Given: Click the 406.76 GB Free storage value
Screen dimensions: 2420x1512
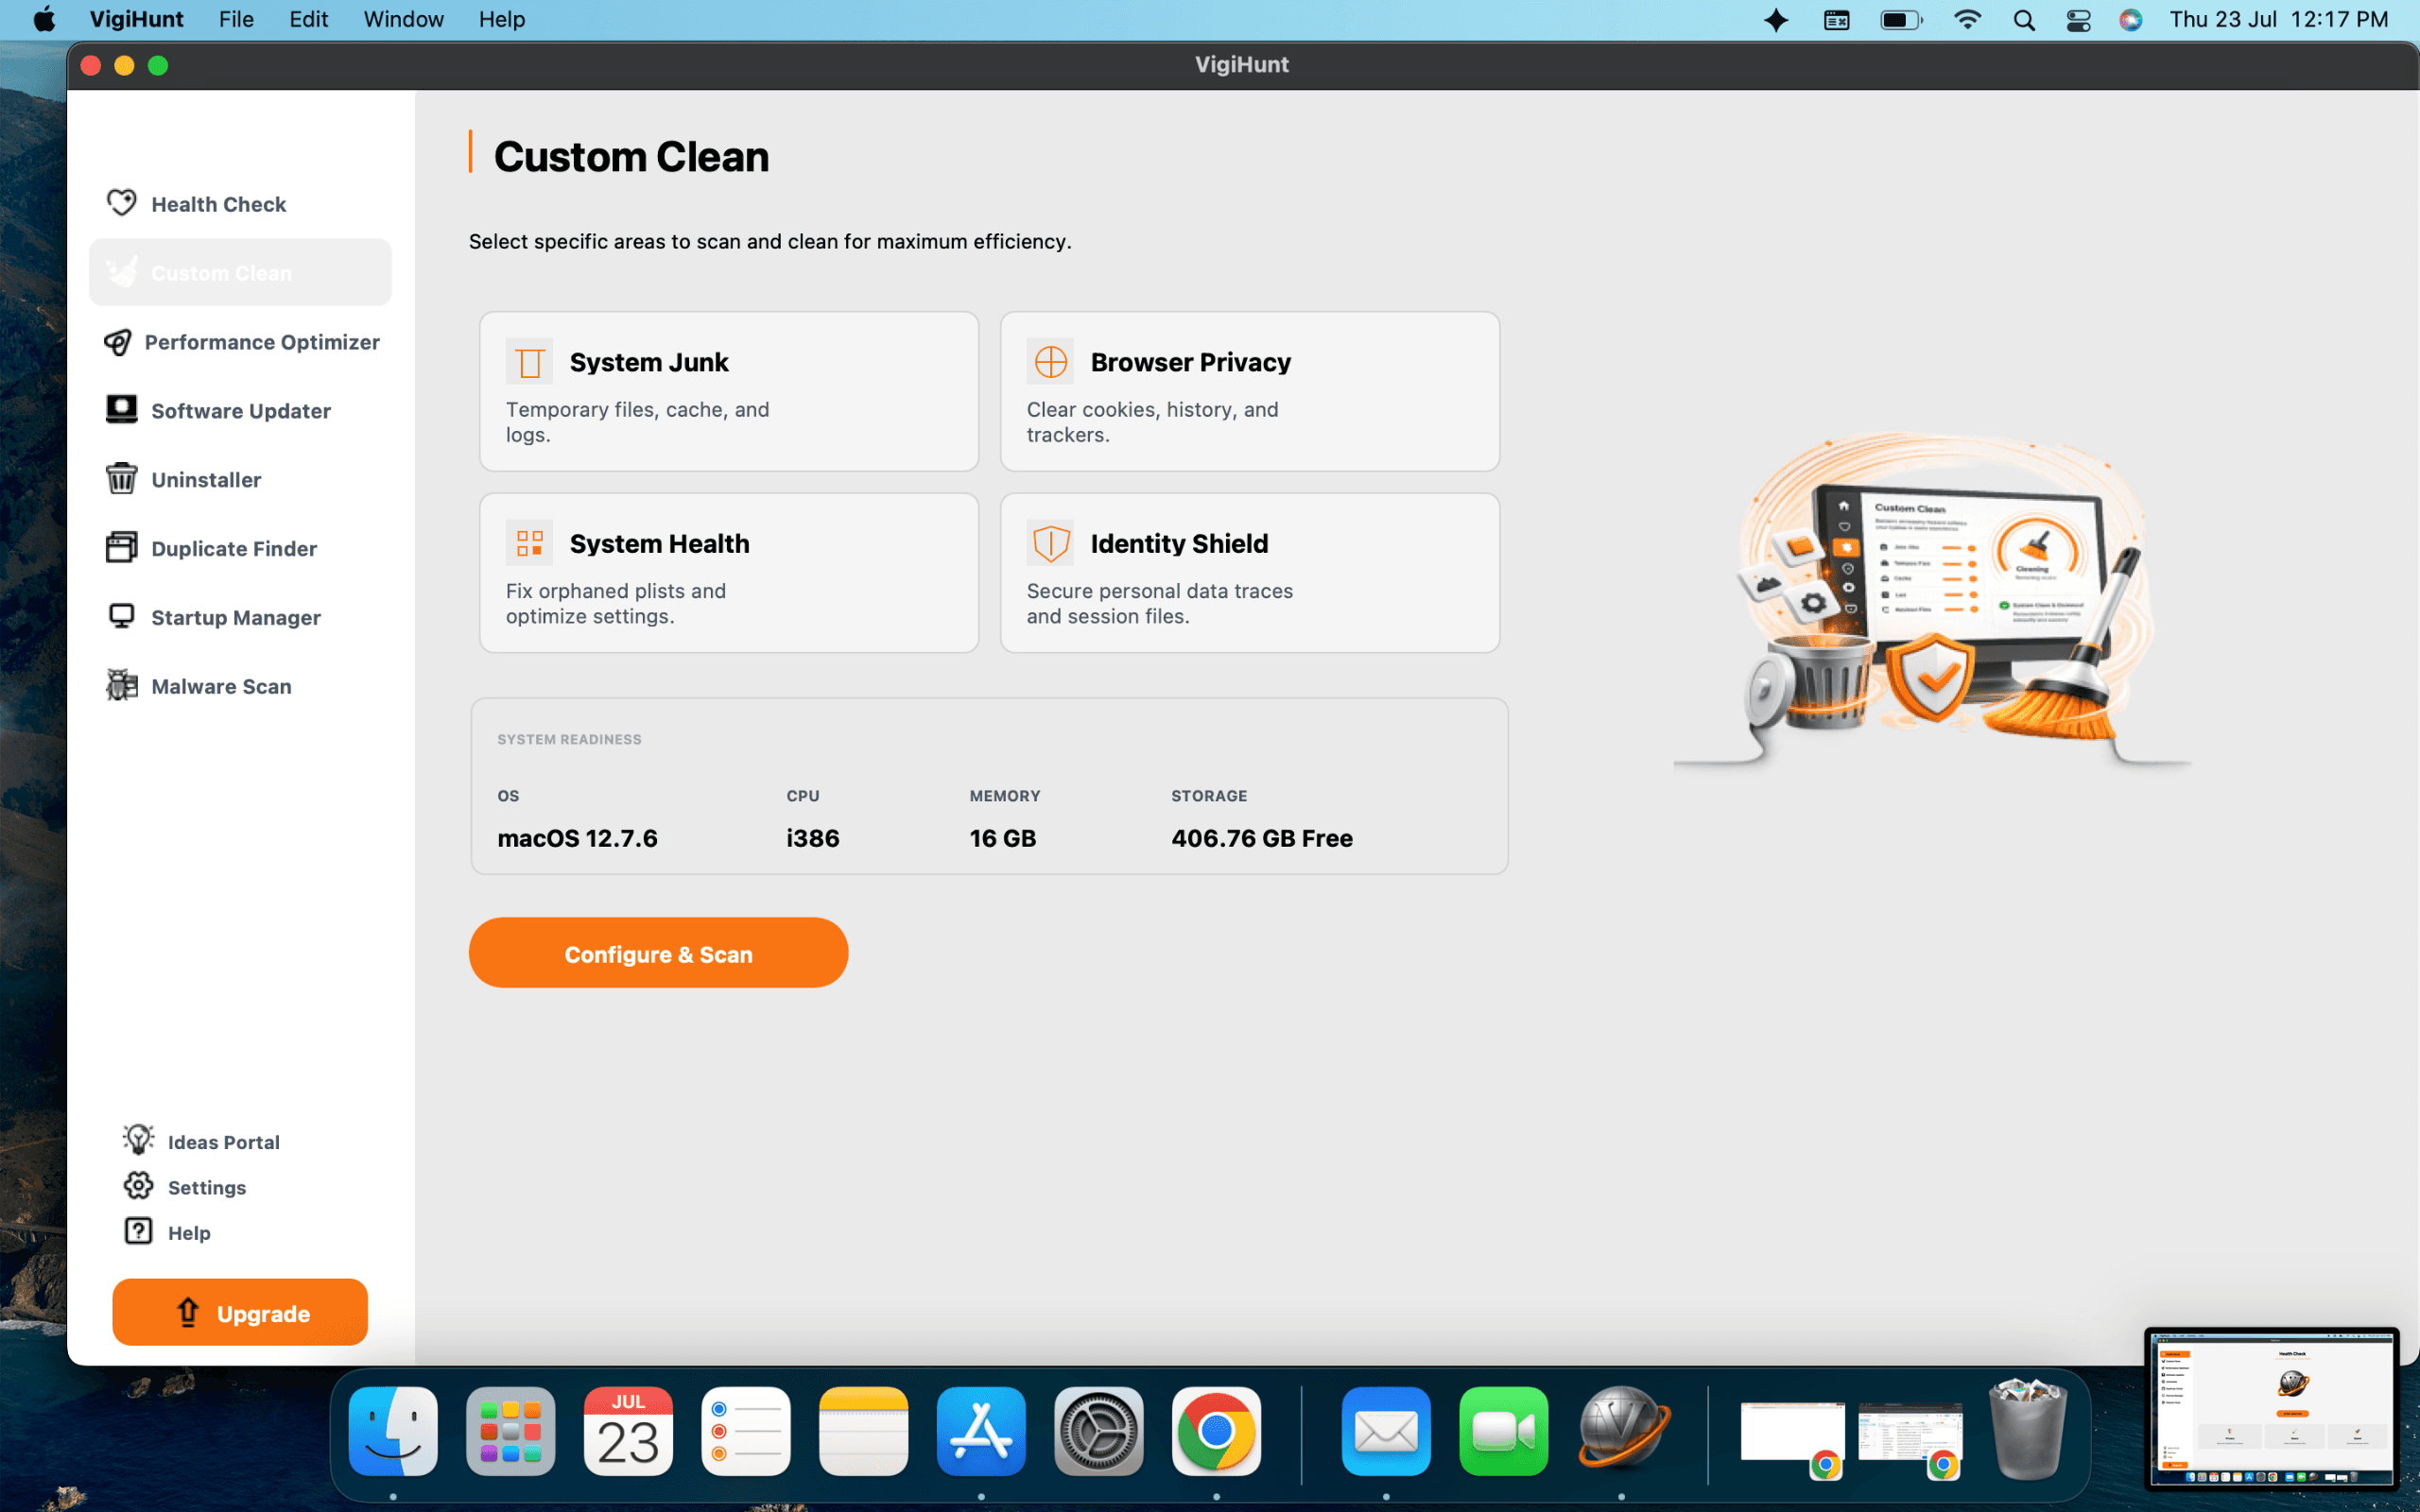Looking at the screenshot, I should pos(1261,838).
